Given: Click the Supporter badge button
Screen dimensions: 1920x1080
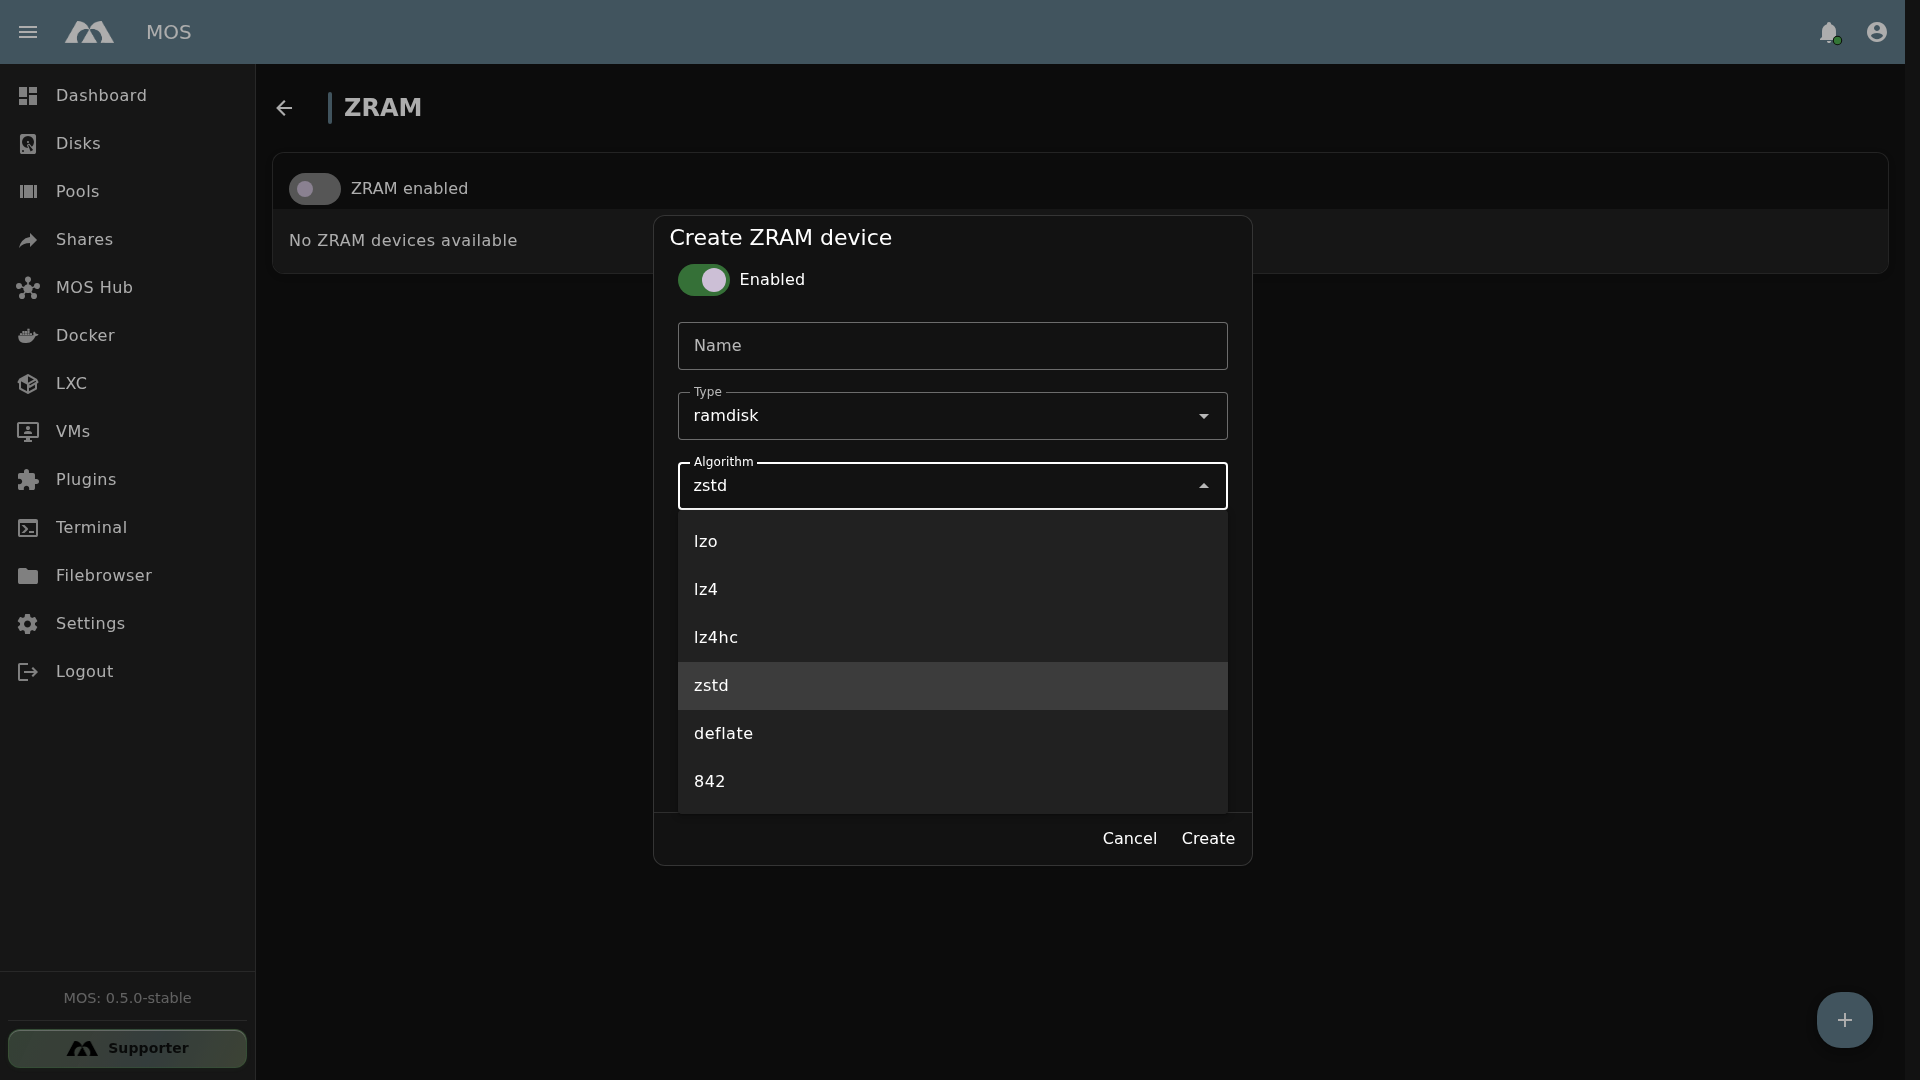Looking at the screenshot, I should coord(127,1049).
